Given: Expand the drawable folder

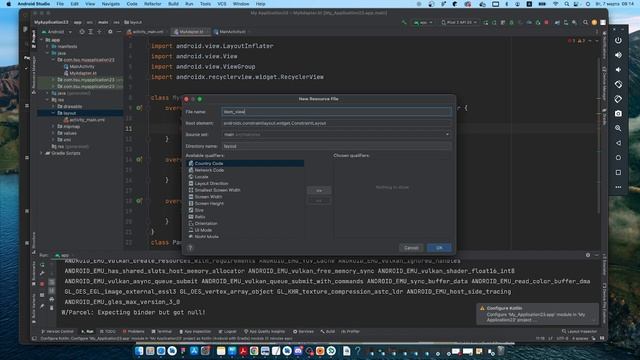Looking at the screenshot, I should point(53,107).
